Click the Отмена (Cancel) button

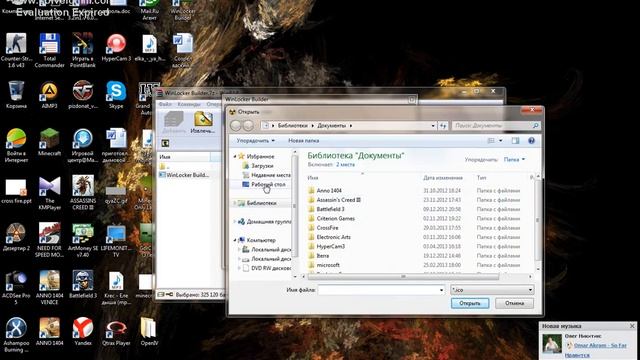(514, 303)
